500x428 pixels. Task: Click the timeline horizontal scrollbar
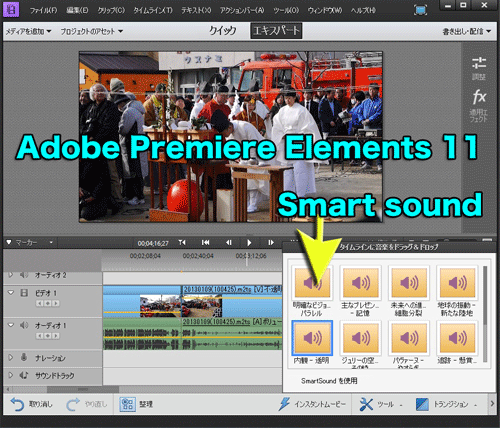pyautogui.click(x=83, y=389)
